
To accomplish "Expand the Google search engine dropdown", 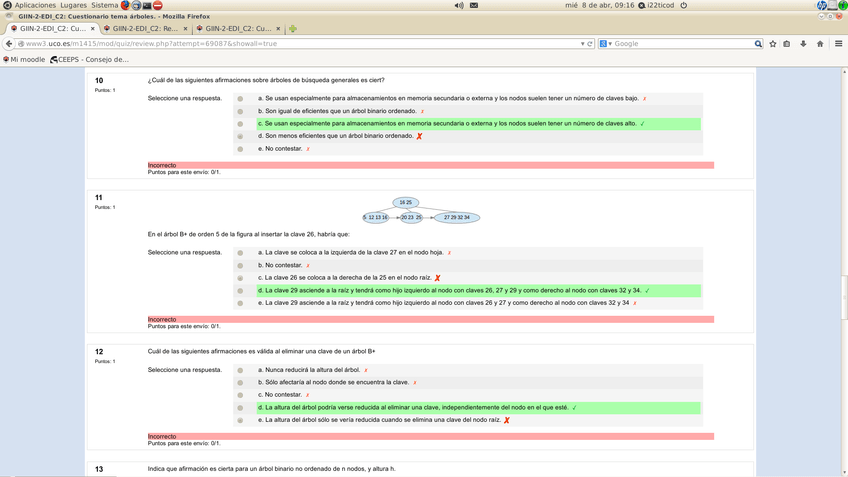I will (605, 44).
